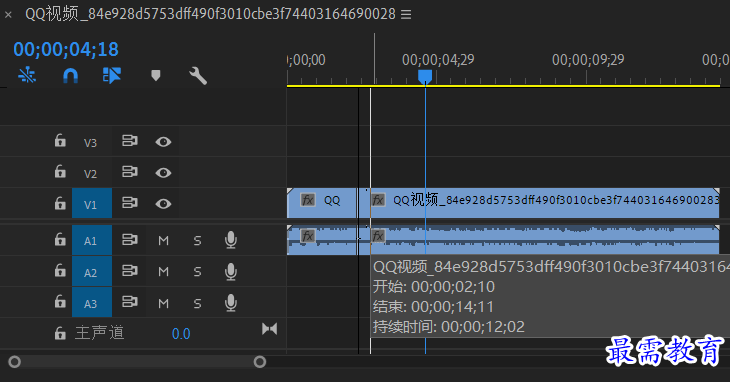Toggle sync lock on V1

click(x=129, y=203)
